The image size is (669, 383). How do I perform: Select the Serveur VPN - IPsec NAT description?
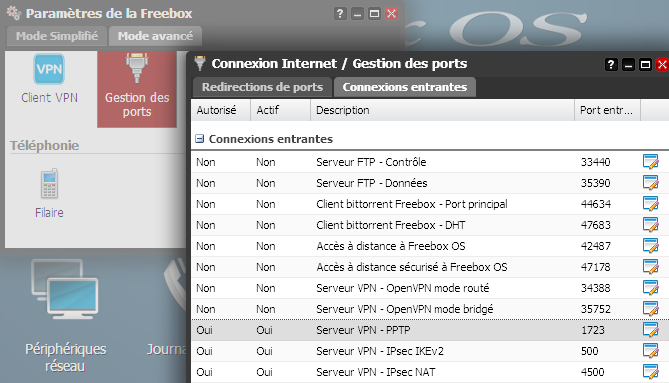375,372
